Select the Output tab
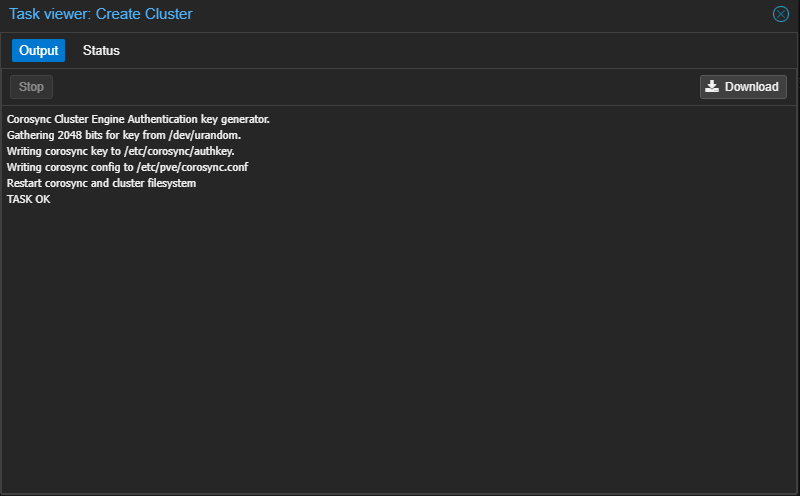 39,51
